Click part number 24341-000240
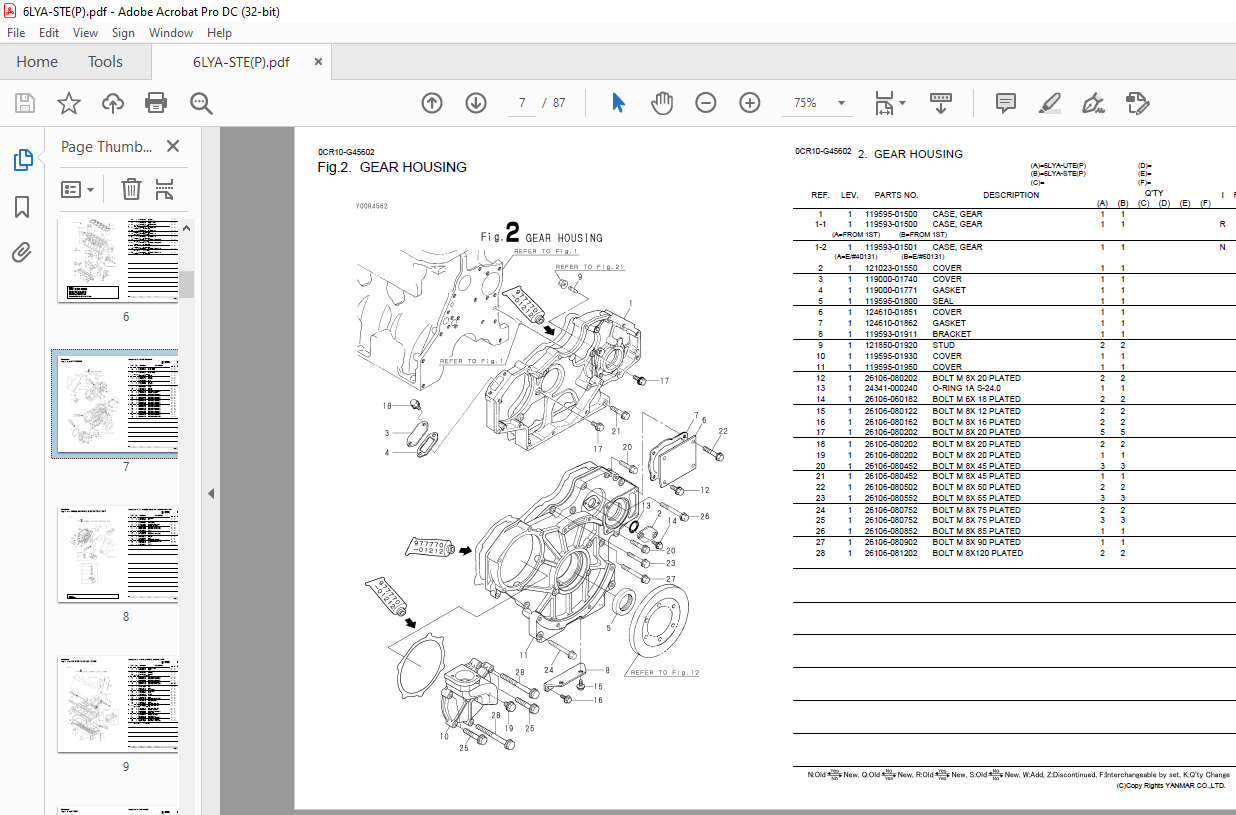 890,388
